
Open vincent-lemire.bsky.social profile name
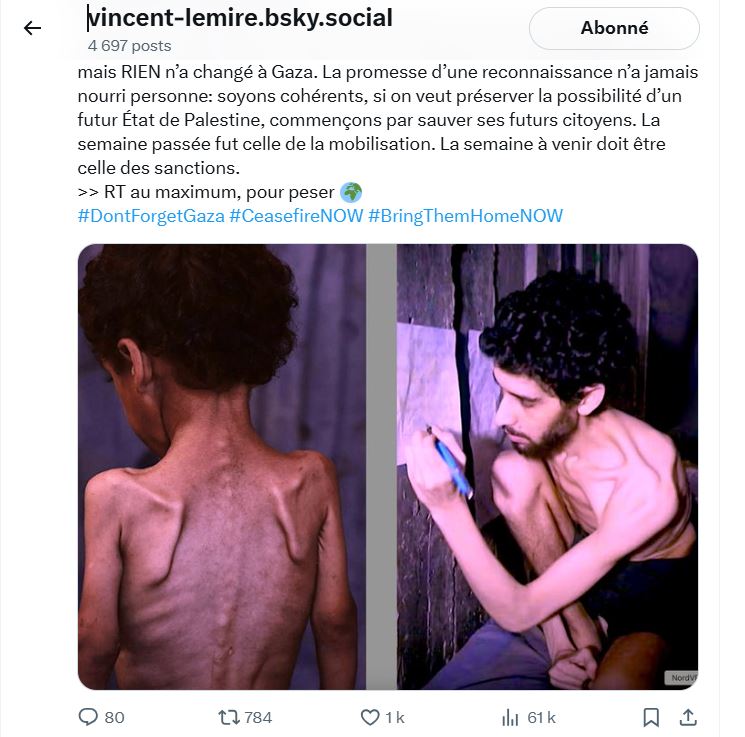click(x=239, y=17)
